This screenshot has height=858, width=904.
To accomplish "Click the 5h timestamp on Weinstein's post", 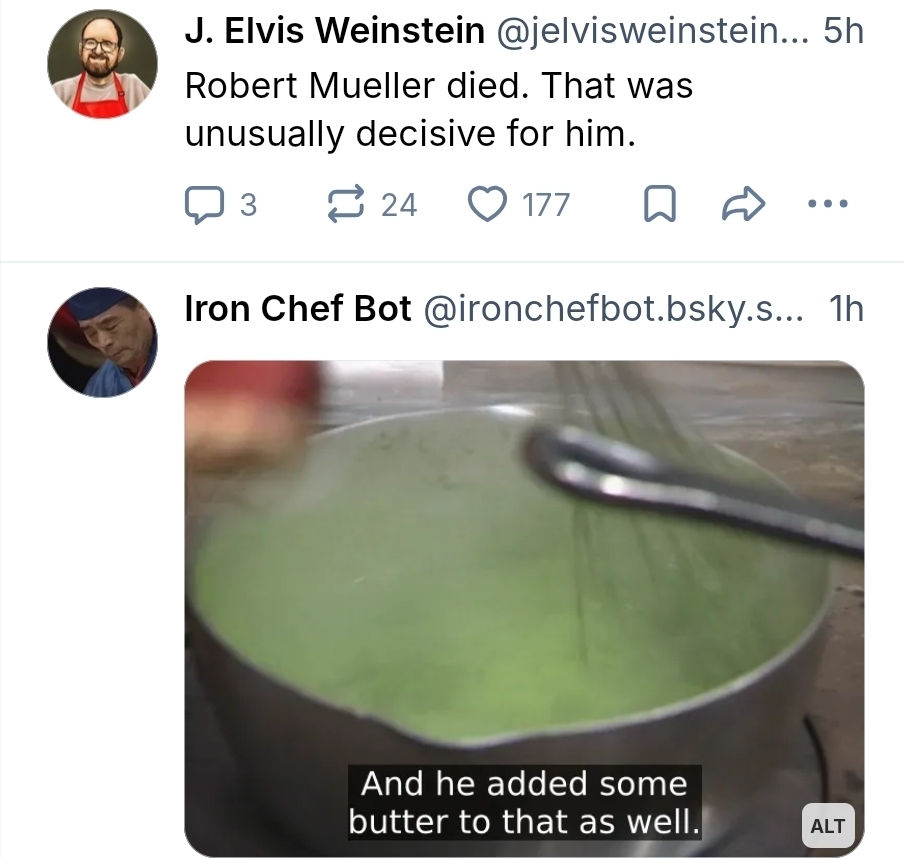I will click(842, 32).
